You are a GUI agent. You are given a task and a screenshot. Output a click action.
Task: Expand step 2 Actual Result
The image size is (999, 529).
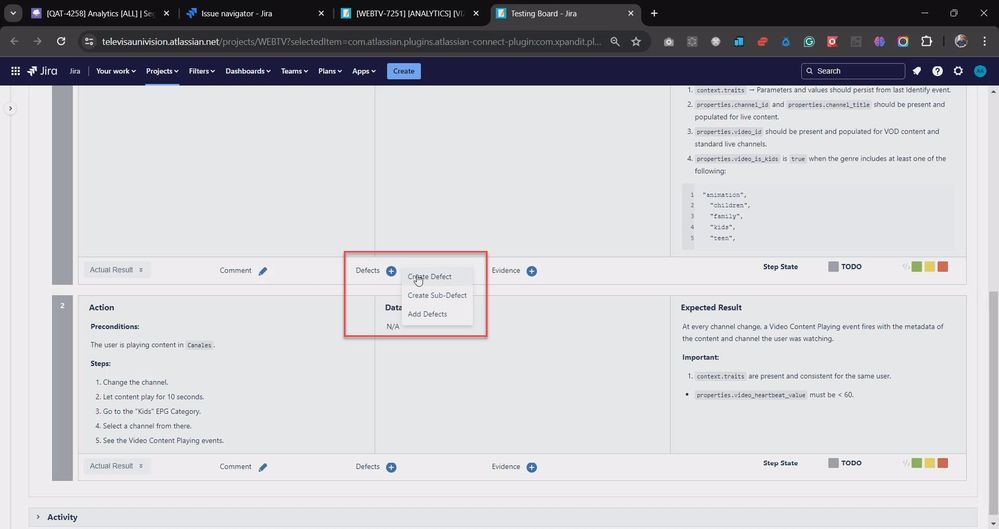(117, 467)
